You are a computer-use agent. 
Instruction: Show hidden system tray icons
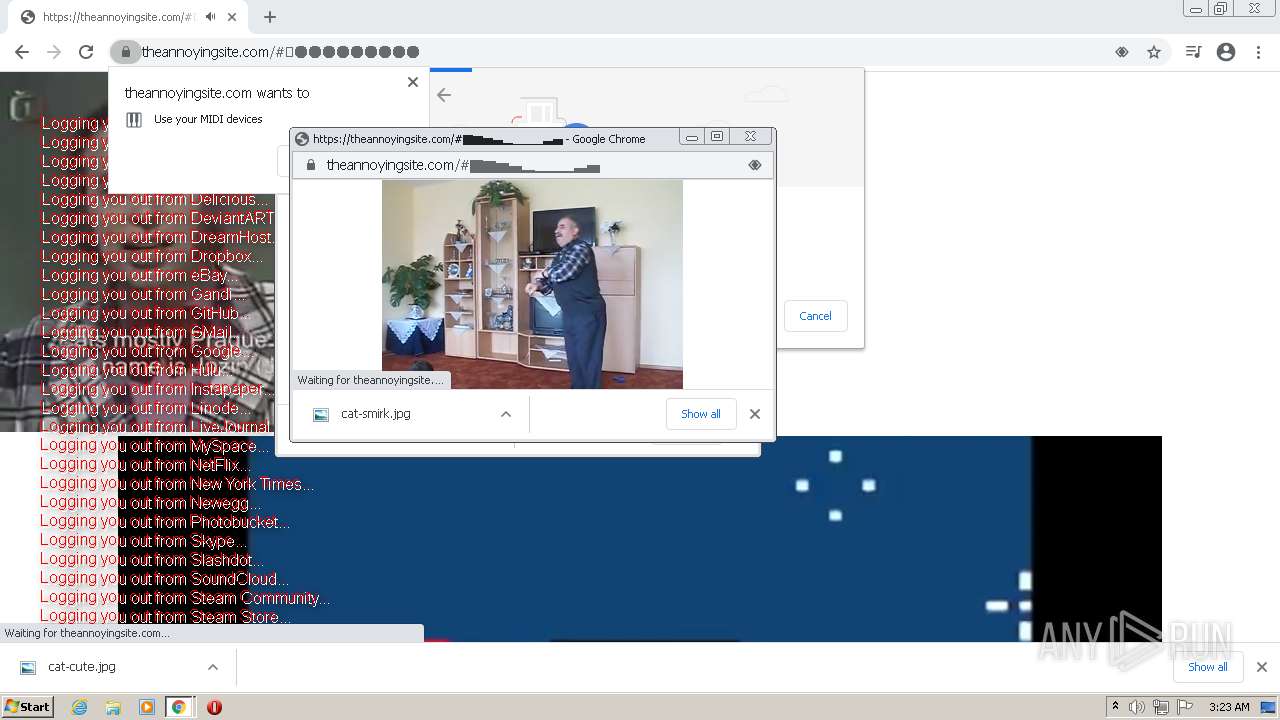click(1115, 707)
